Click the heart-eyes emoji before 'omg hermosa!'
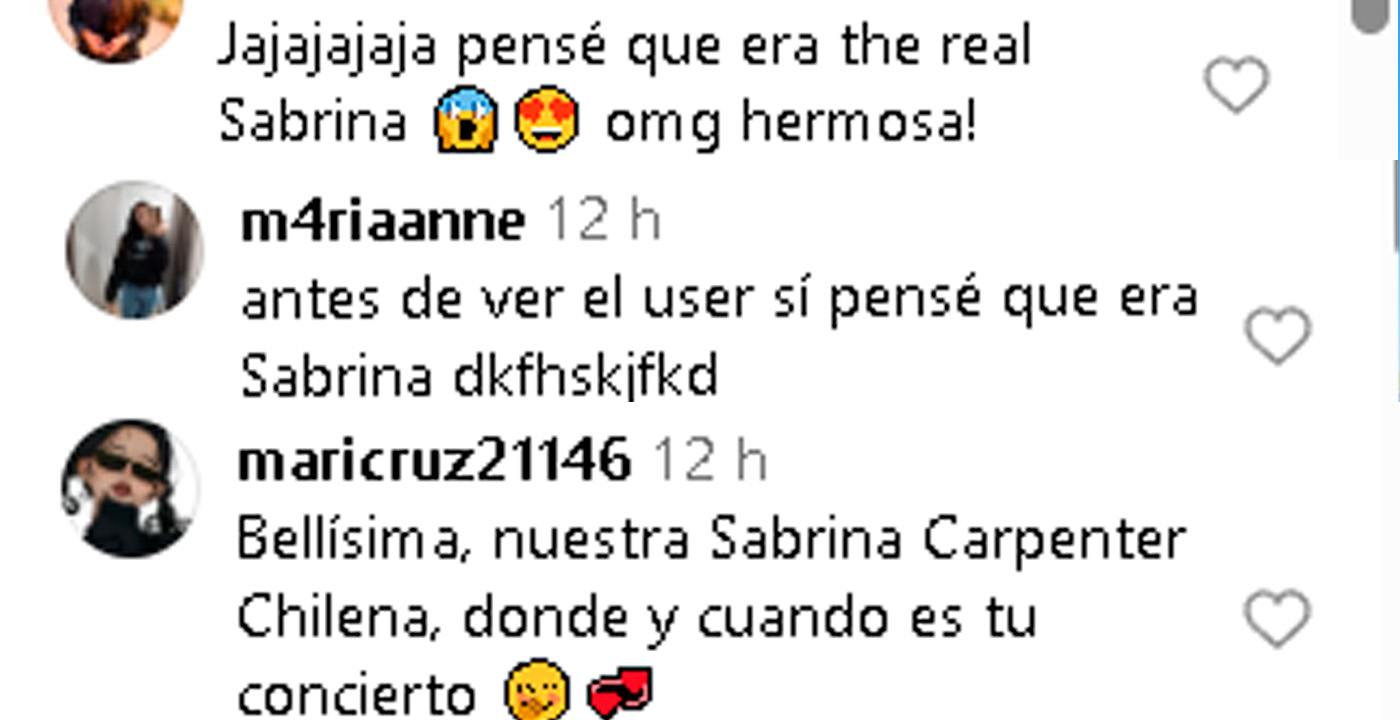The width and height of the screenshot is (1400, 720). [547, 120]
